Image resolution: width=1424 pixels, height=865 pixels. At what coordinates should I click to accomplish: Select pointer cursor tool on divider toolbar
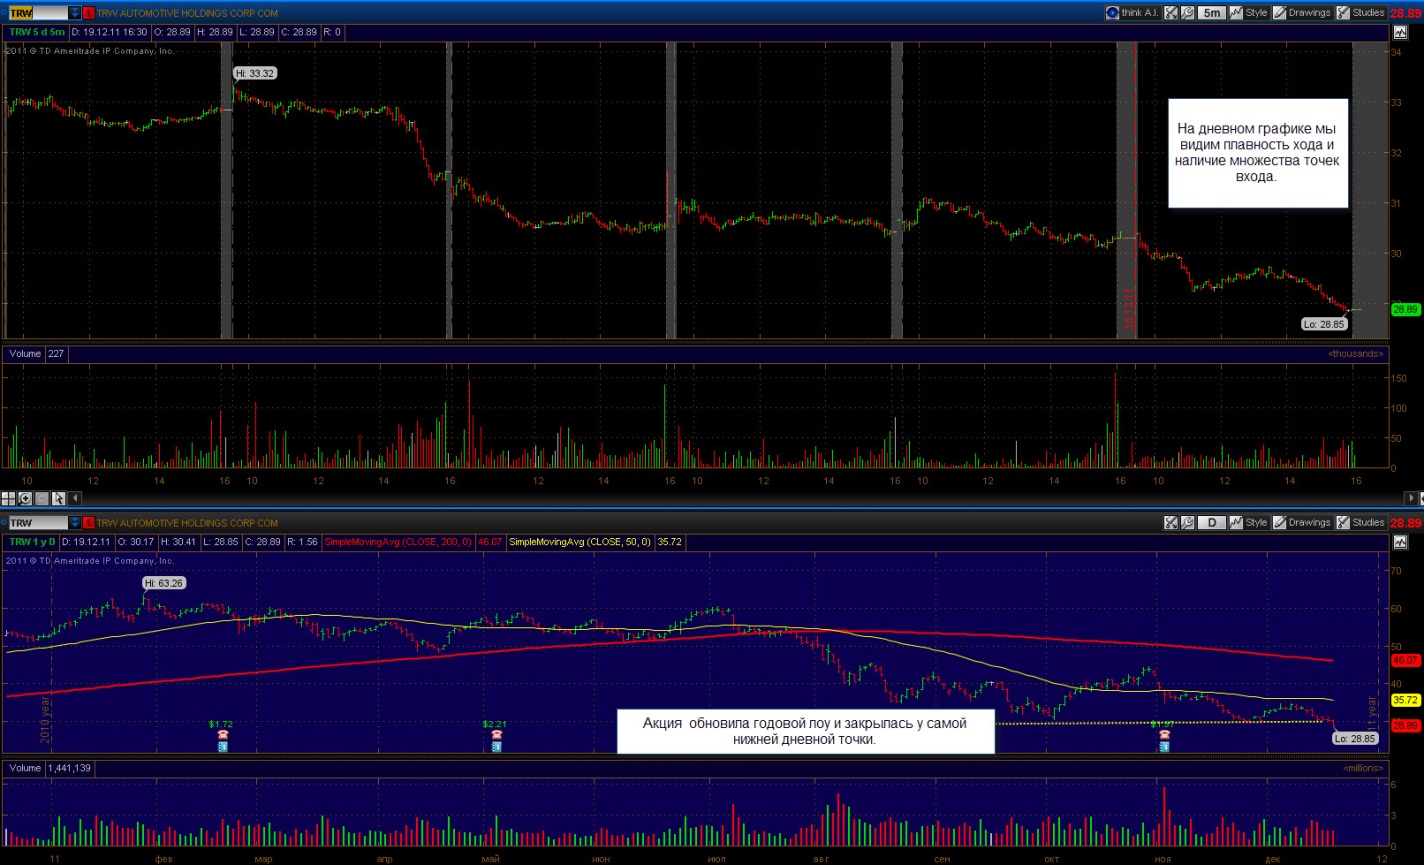click(x=57, y=497)
